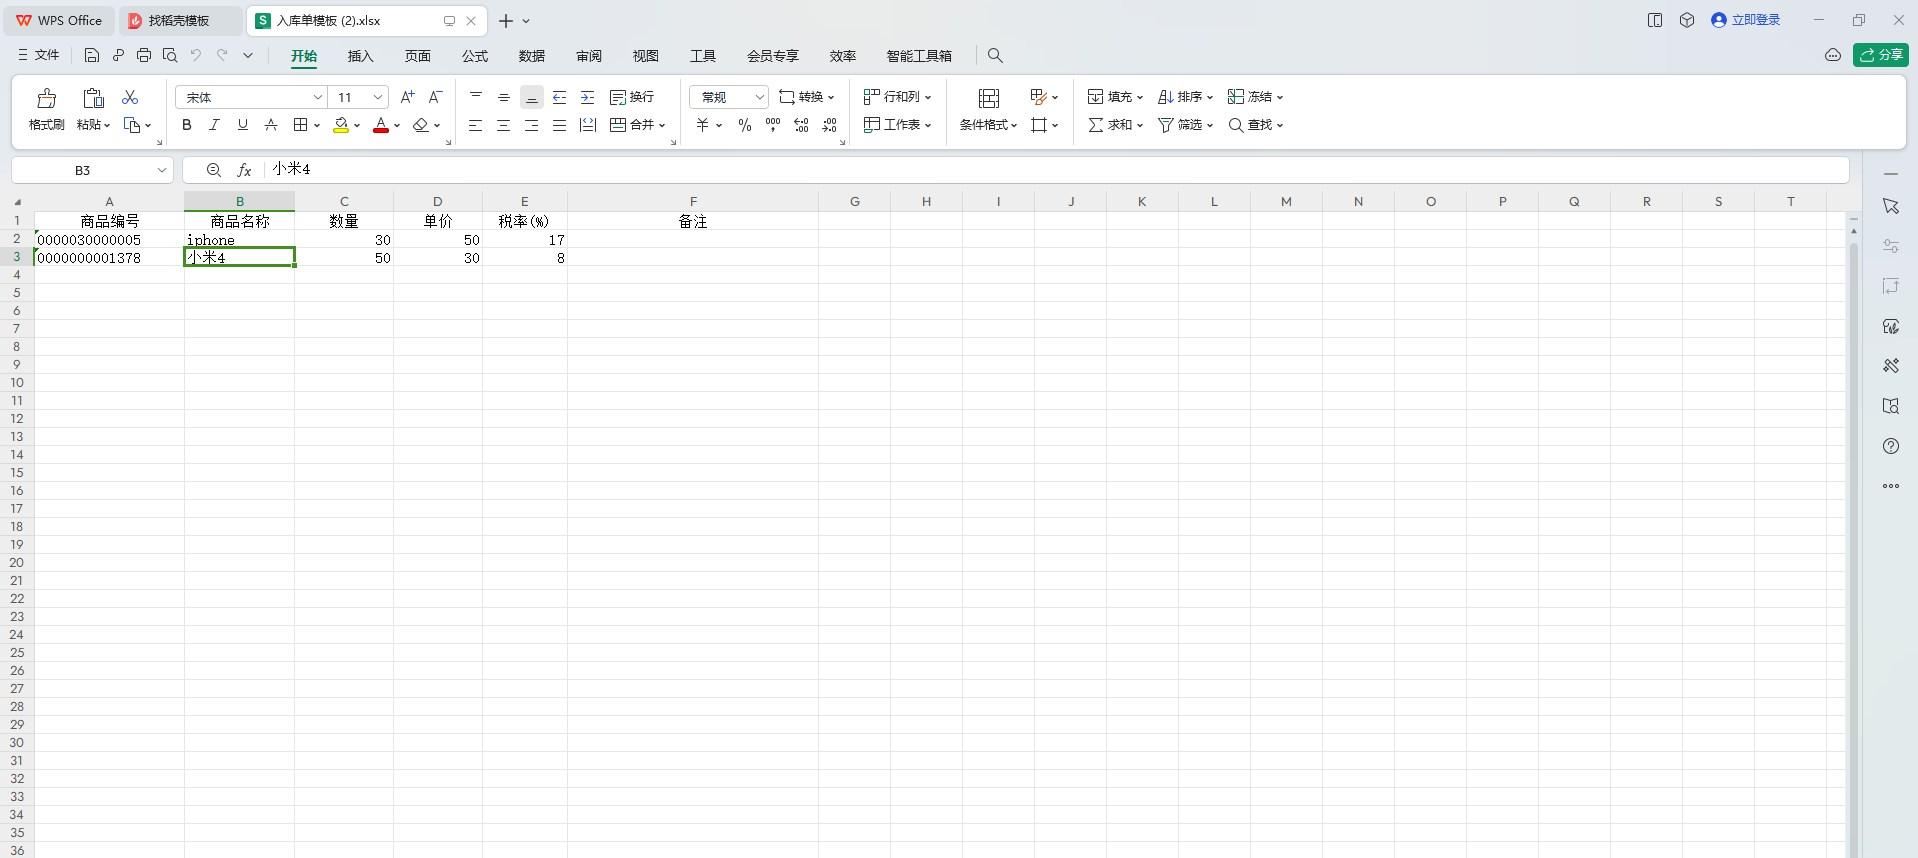Click the save icon in quick toolbar
Image resolution: width=1918 pixels, height=858 pixels.
[92, 55]
